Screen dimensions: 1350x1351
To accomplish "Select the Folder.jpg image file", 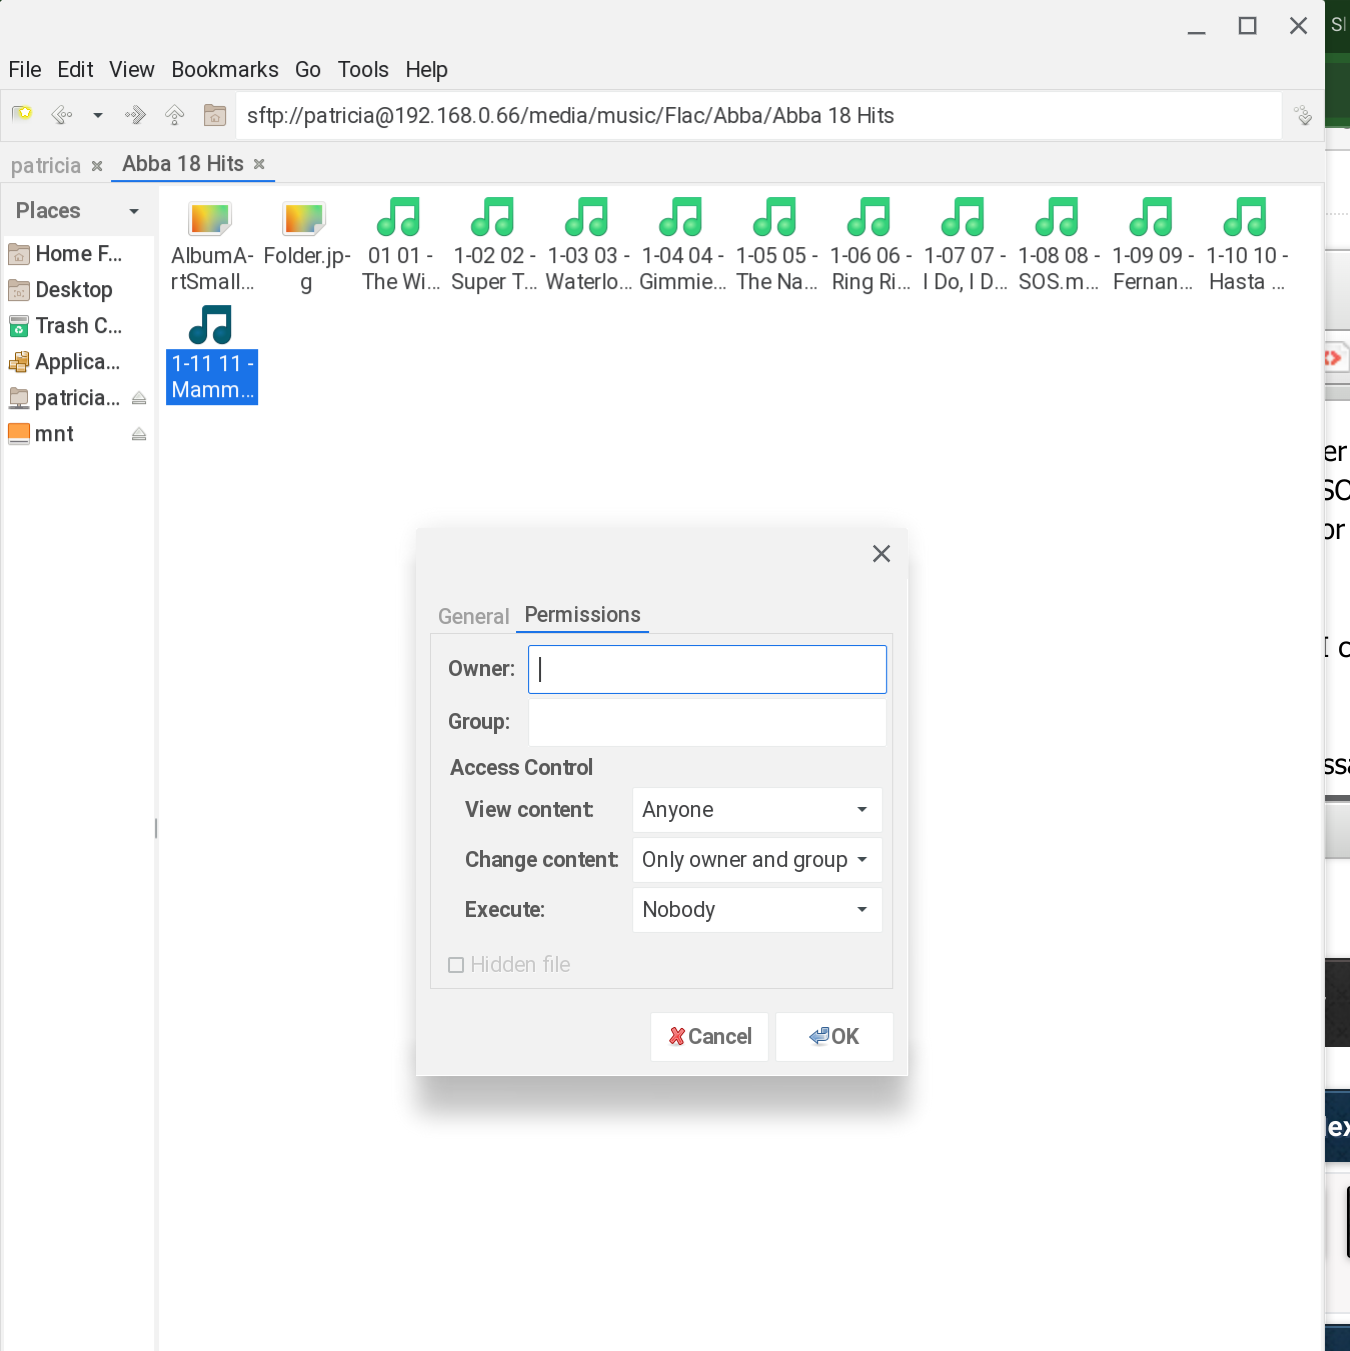I will [306, 246].
